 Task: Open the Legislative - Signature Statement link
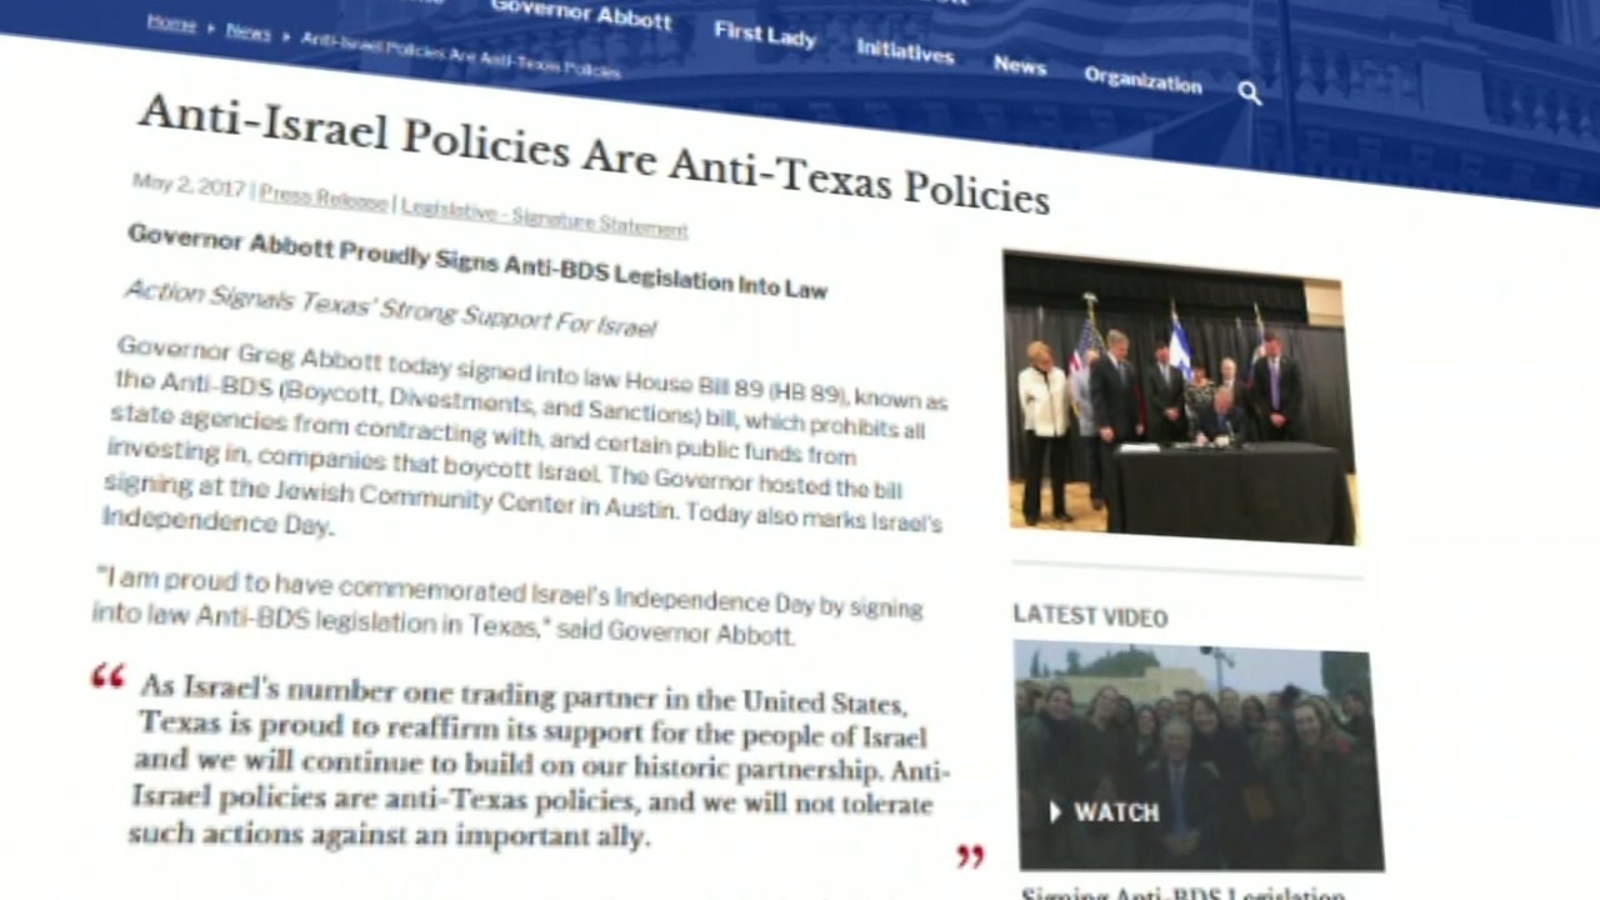tap(544, 218)
